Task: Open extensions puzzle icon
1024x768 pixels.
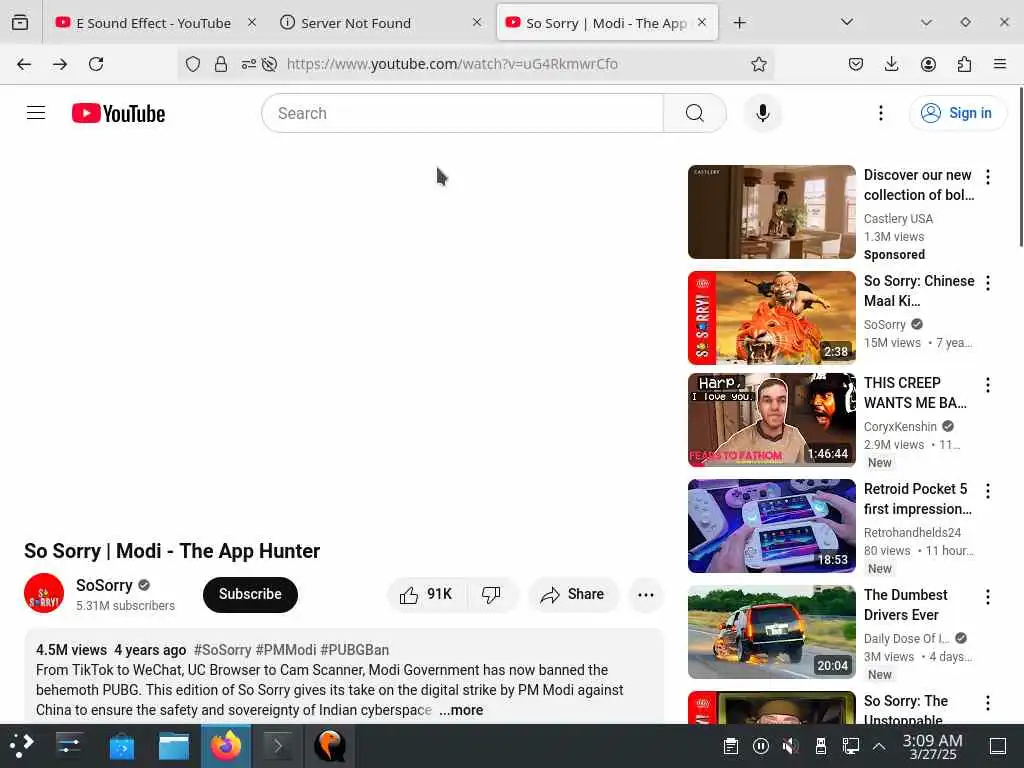Action: point(964,64)
